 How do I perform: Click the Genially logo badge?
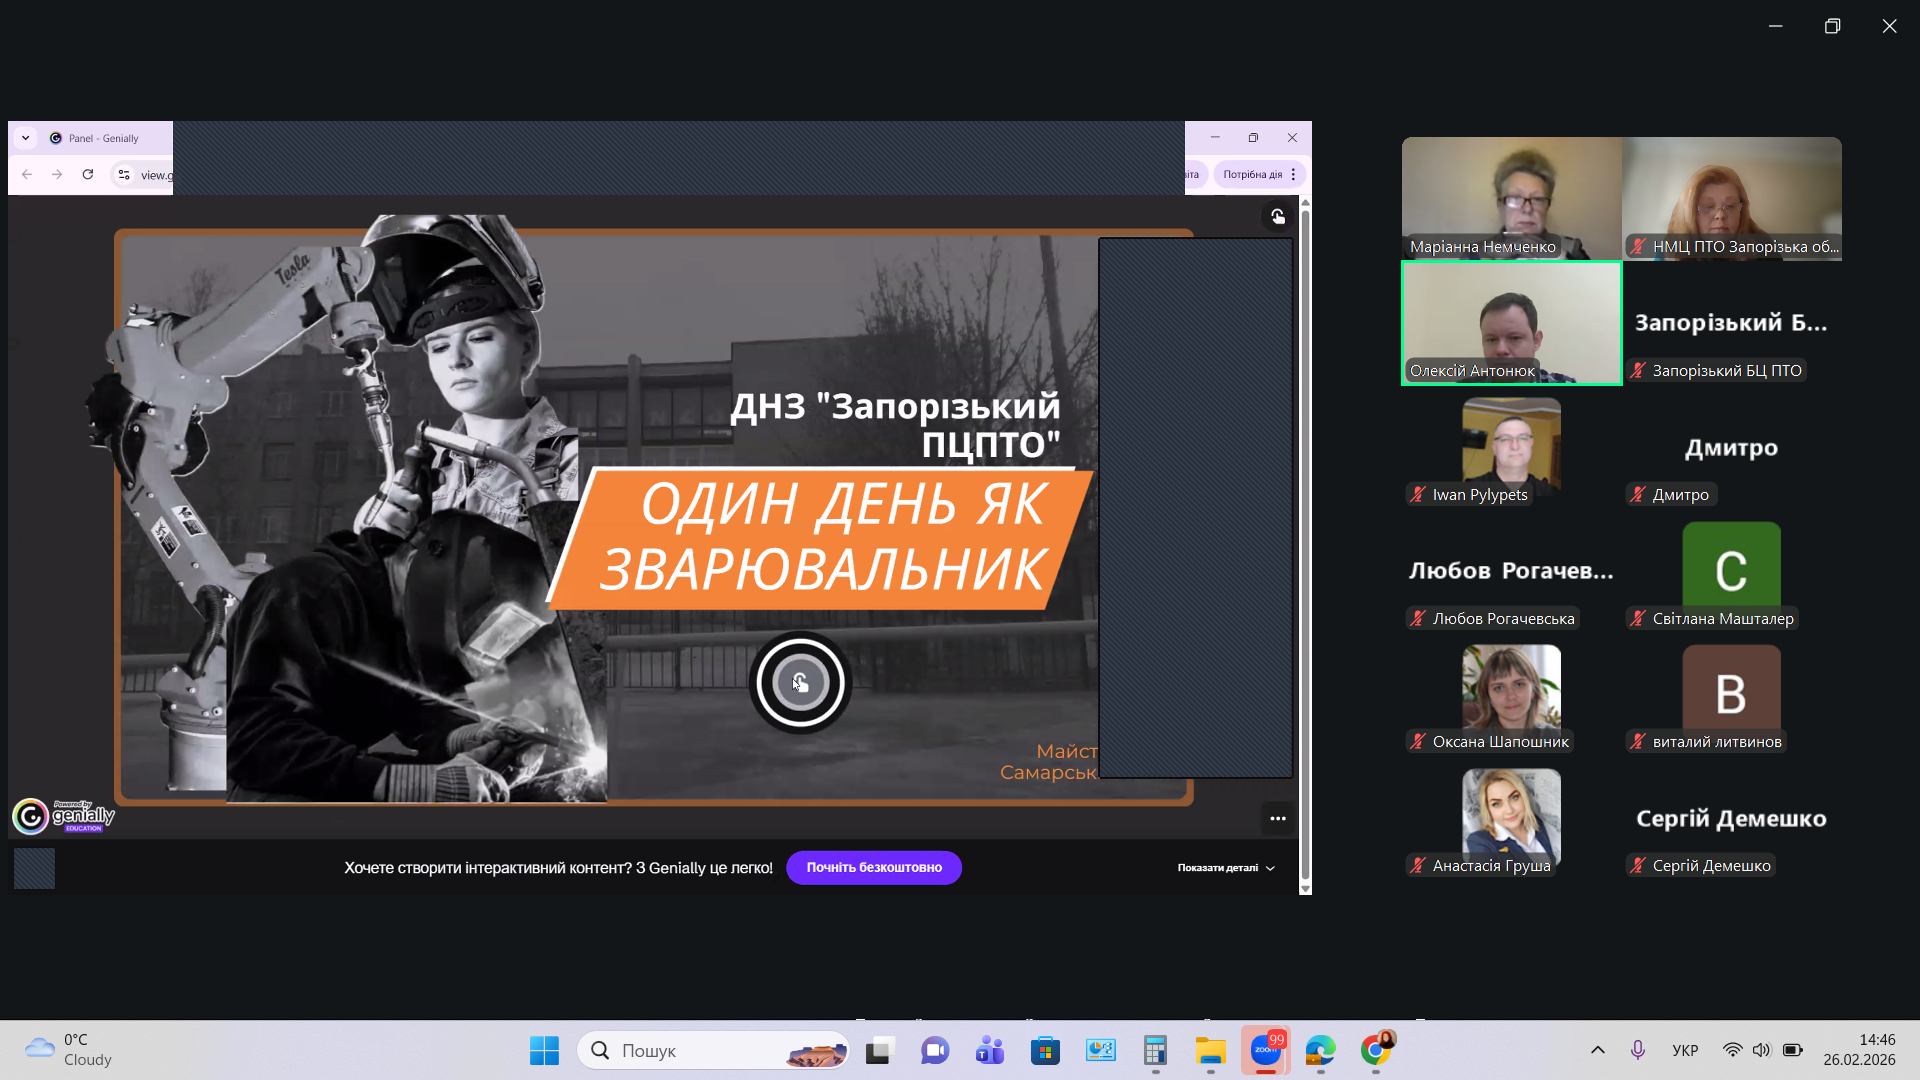64,816
